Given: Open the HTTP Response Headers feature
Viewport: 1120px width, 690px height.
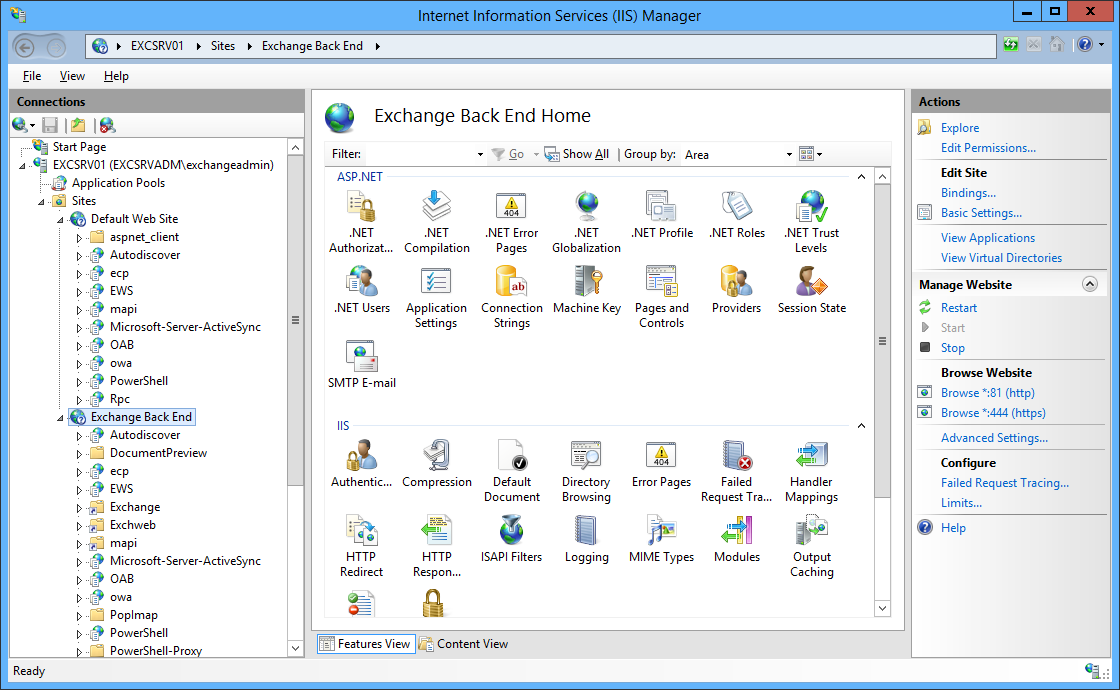Looking at the screenshot, I should tap(436, 546).
